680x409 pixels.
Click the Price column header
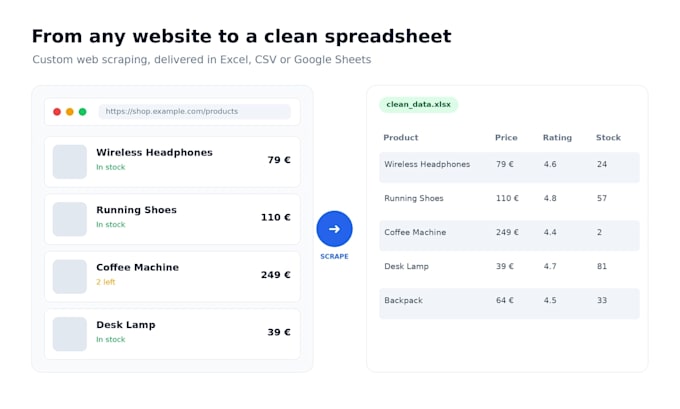[506, 137]
